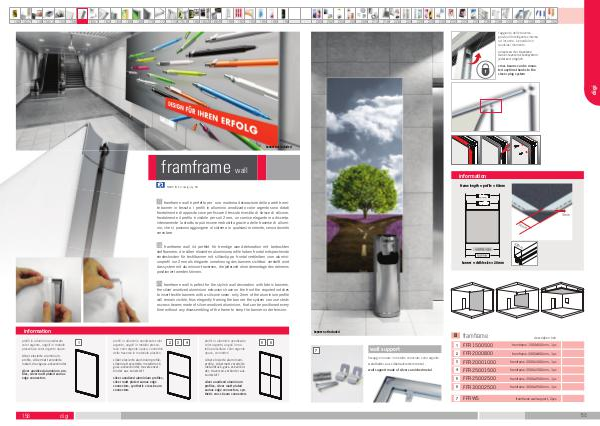Click the single-panel frame diagram labeled 1

tap(87, 373)
